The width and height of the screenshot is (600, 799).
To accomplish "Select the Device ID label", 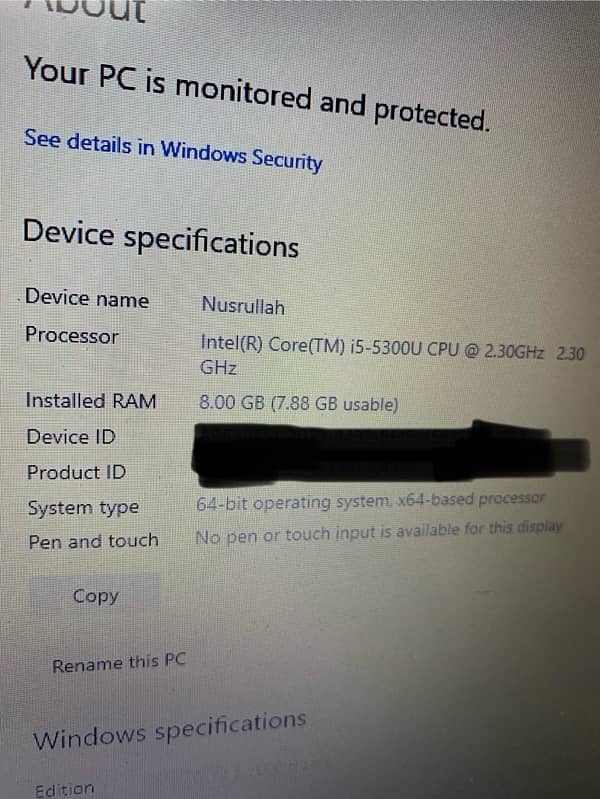I will click(71, 437).
